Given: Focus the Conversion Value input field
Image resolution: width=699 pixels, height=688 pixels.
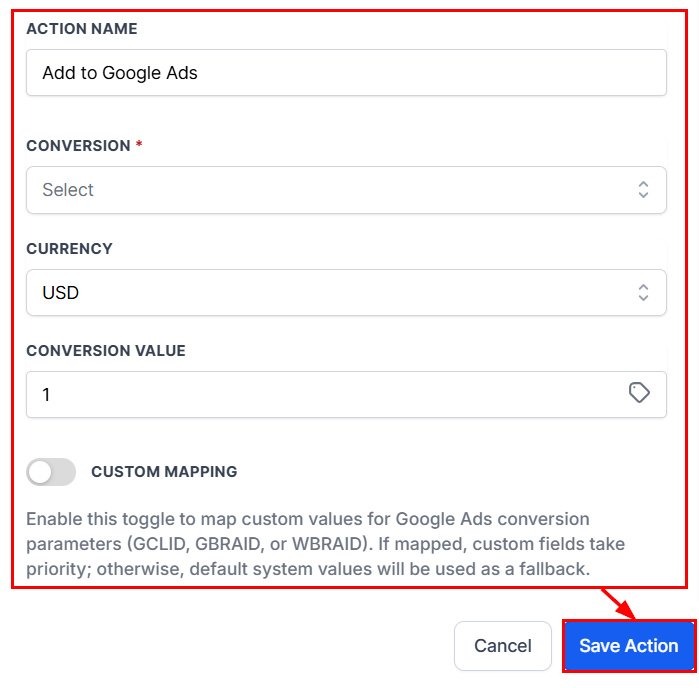Looking at the screenshot, I should pos(346,395).
